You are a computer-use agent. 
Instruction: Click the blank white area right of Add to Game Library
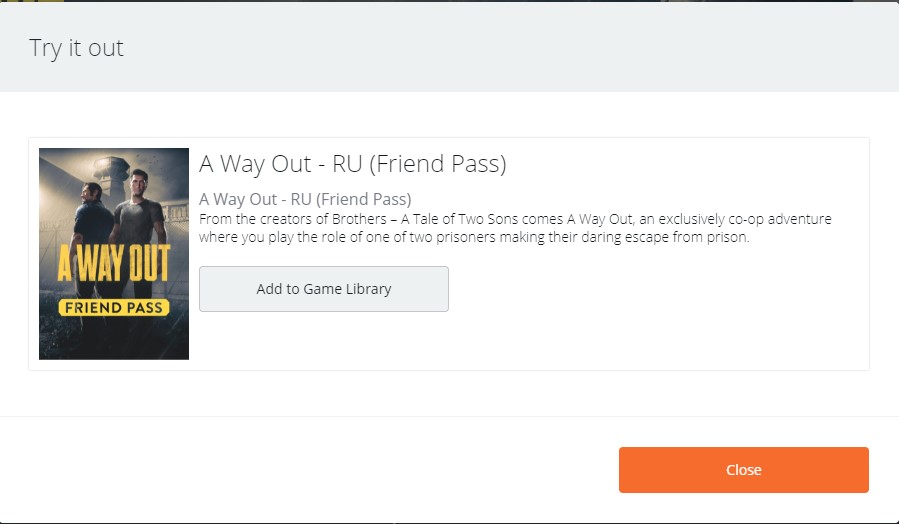650,289
